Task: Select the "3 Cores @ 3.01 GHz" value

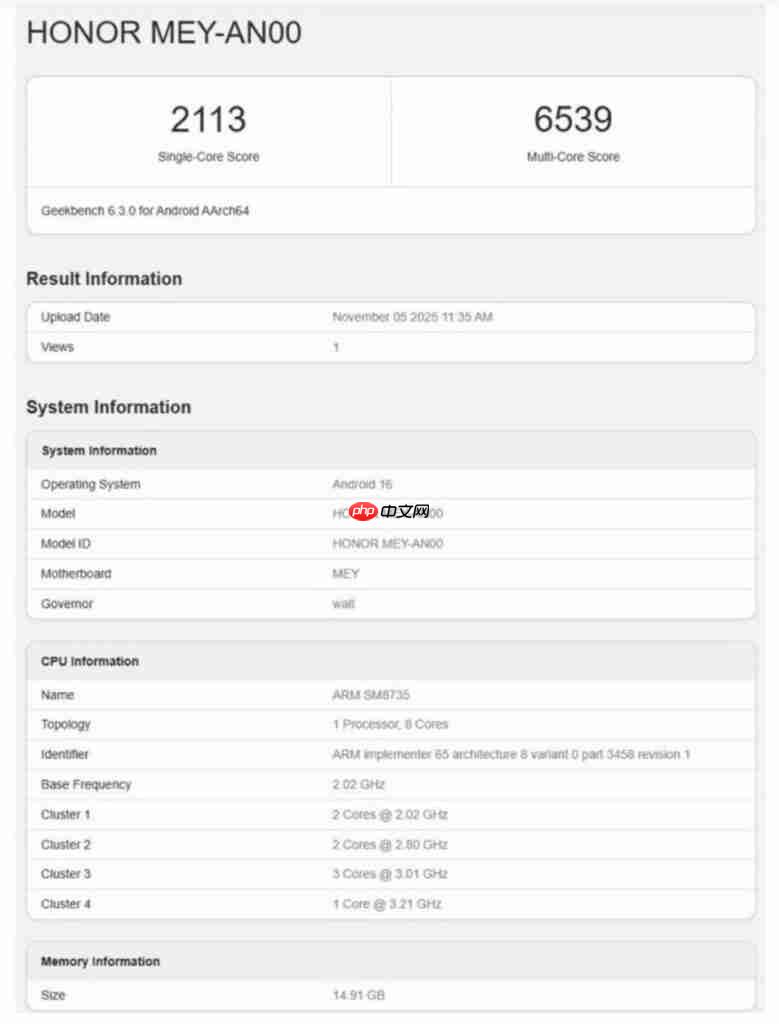Action: (390, 874)
